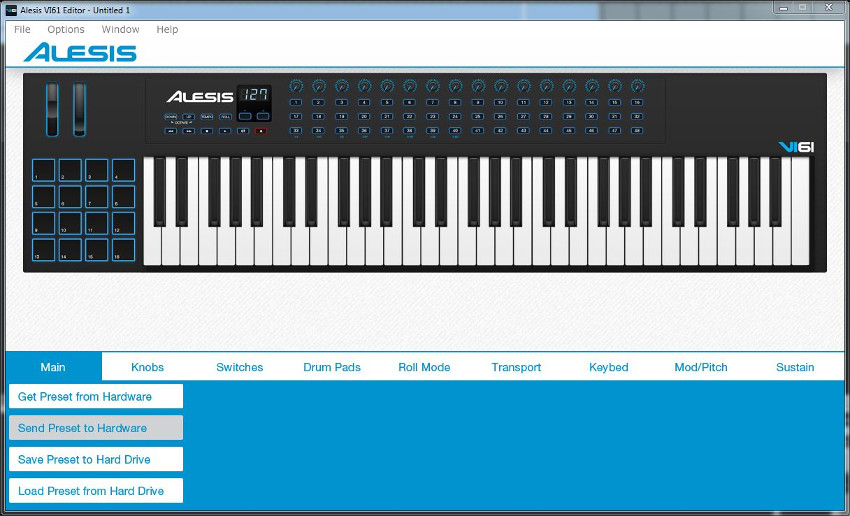Select switch button 33
The image size is (850, 516).
295,131
